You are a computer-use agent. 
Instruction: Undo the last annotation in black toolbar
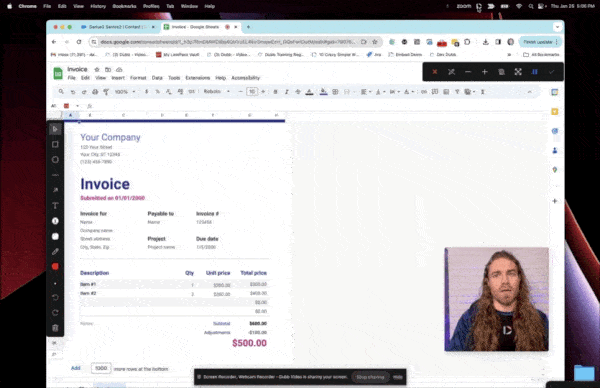(x=55, y=297)
